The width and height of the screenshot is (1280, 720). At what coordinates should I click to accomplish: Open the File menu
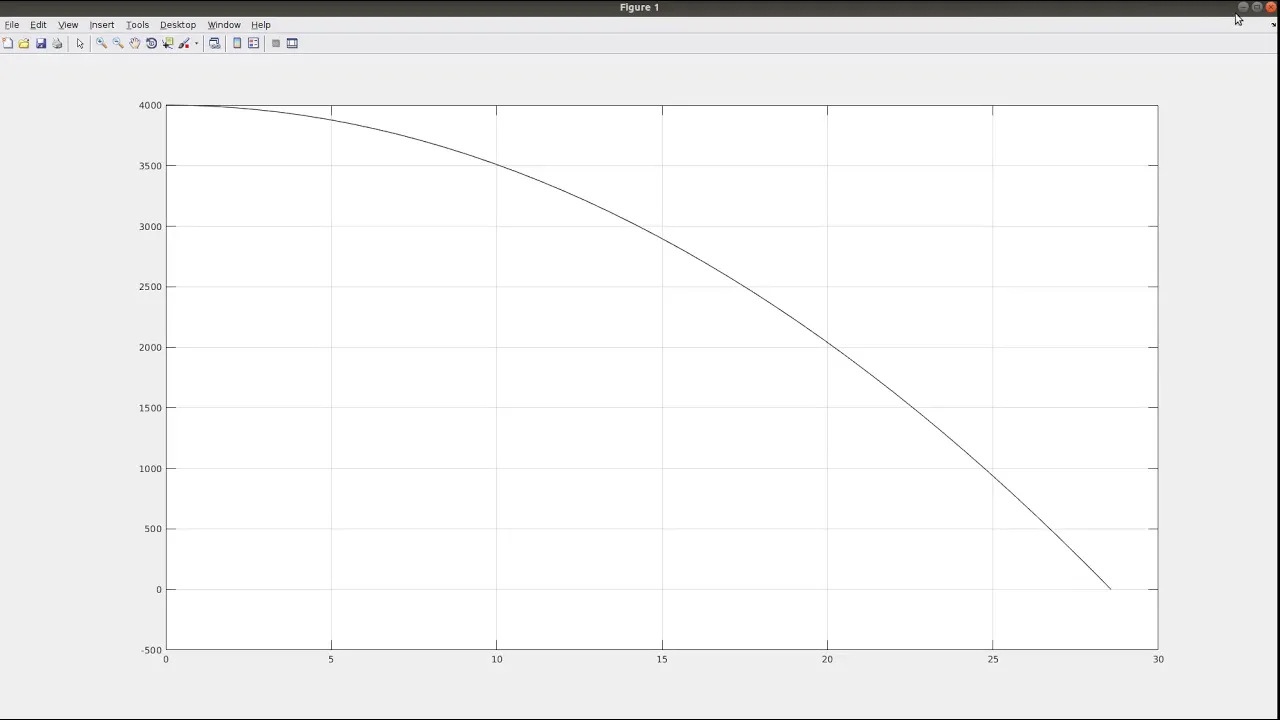click(12, 24)
